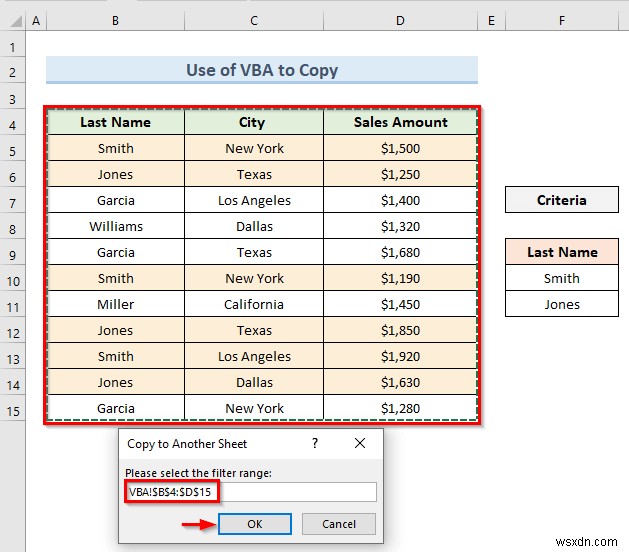Select cell with $1,400
629x552 pixels.
click(x=400, y=200)
